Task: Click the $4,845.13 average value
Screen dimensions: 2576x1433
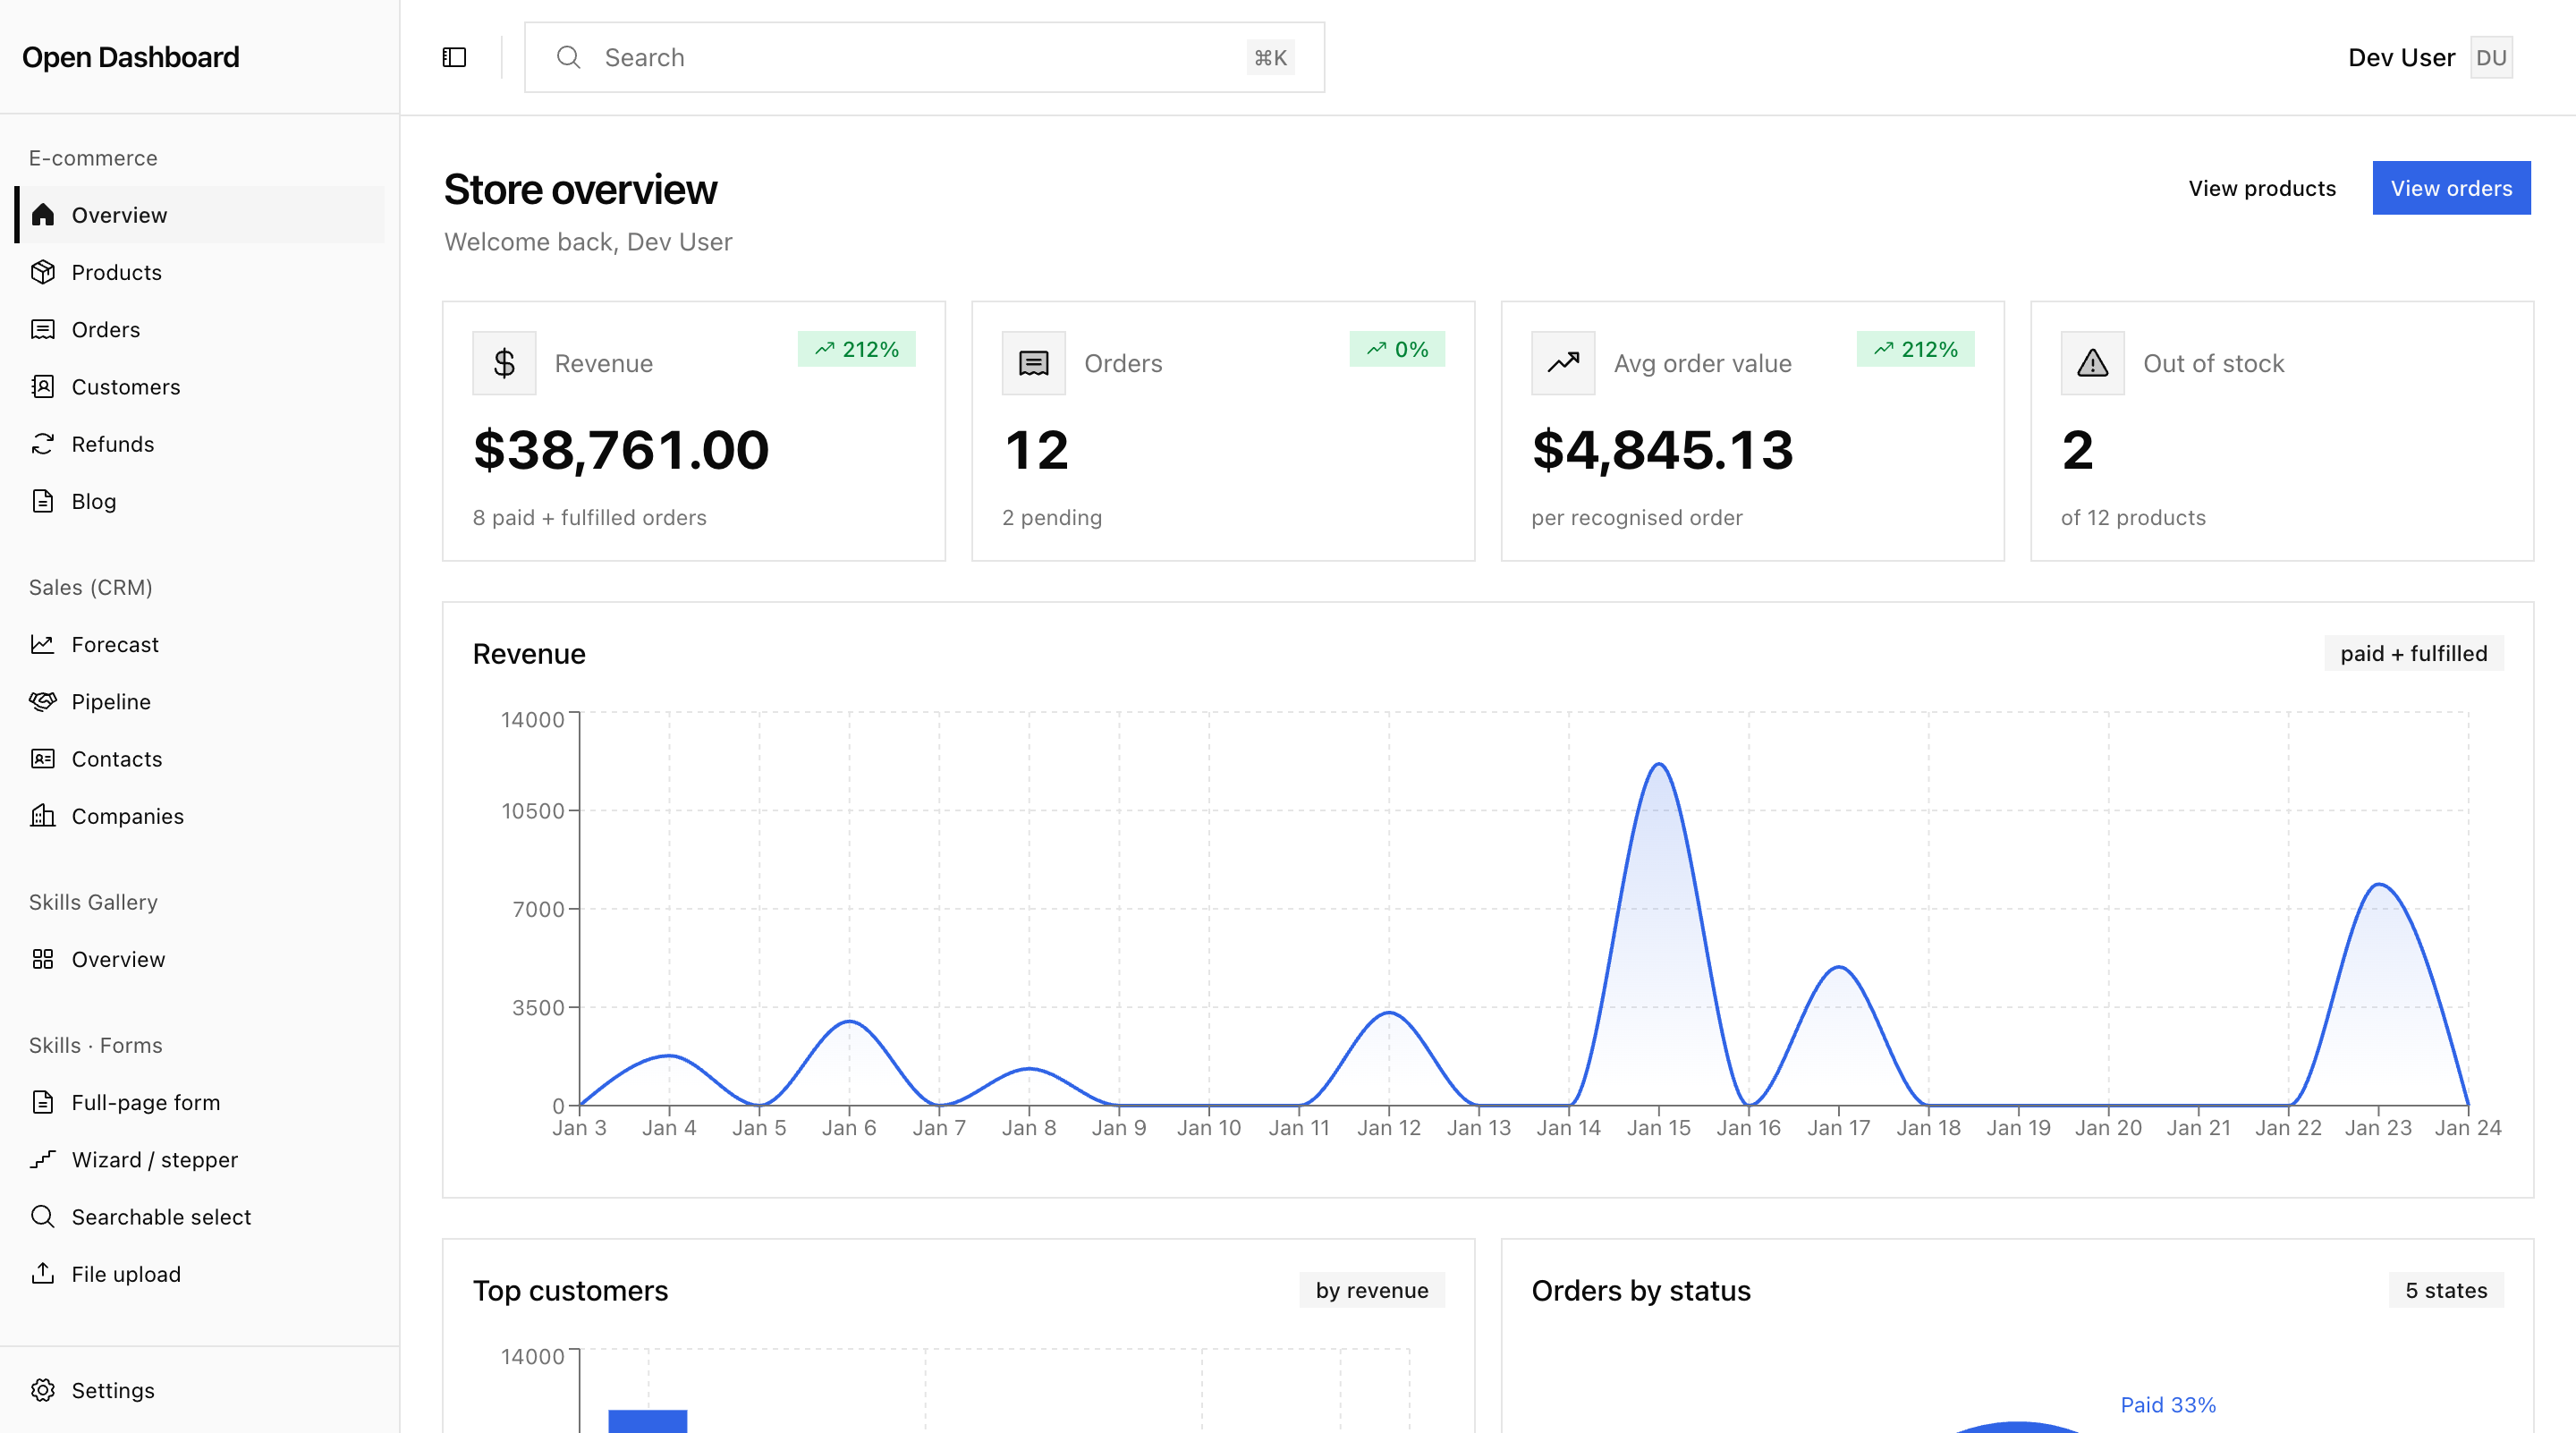Action: pyautogui.click(x=1663, y=450)
